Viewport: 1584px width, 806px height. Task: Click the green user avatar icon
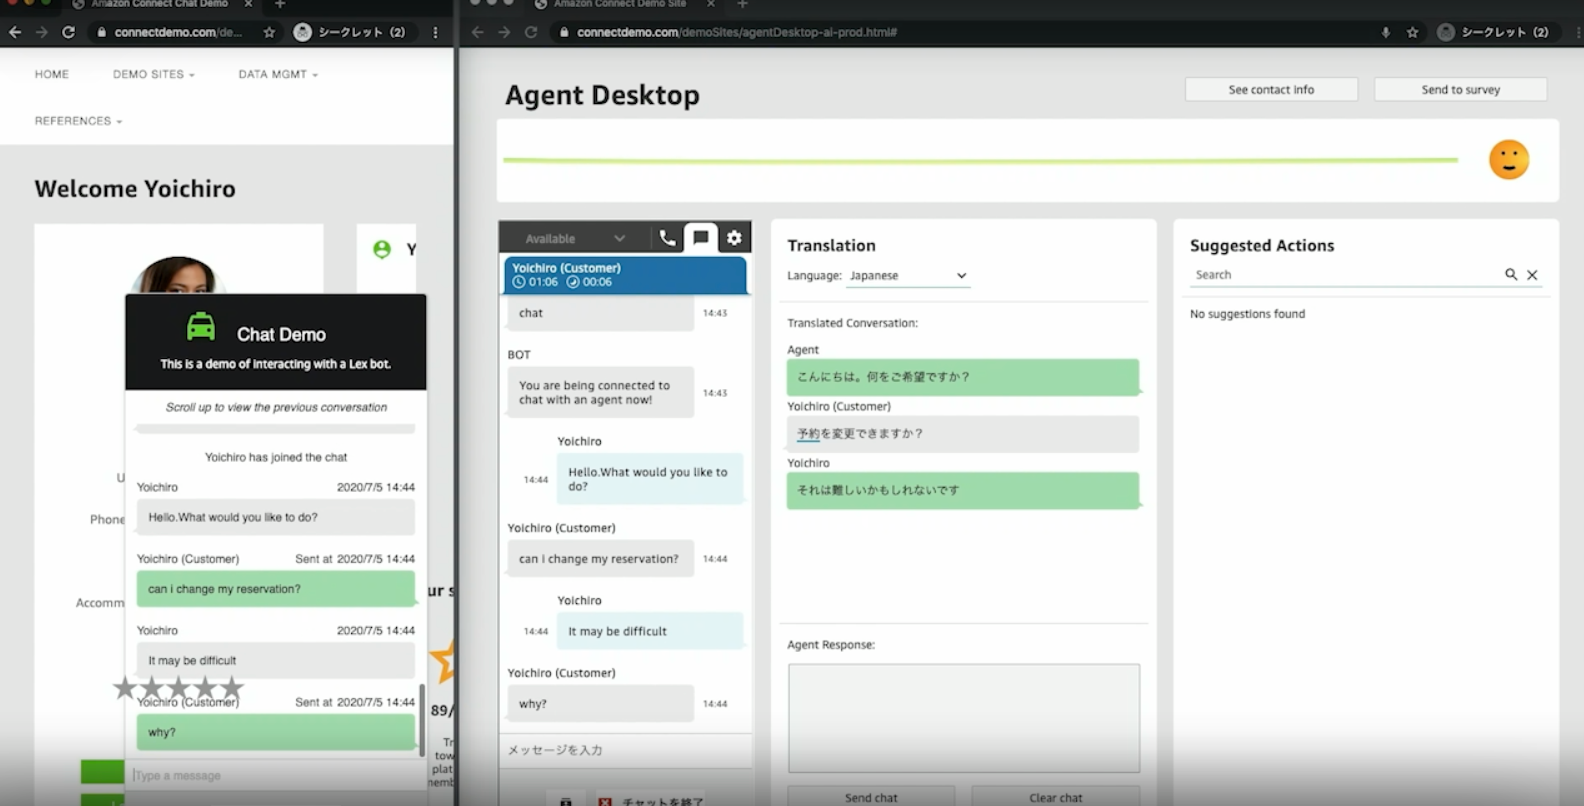[x=382, y=249]
